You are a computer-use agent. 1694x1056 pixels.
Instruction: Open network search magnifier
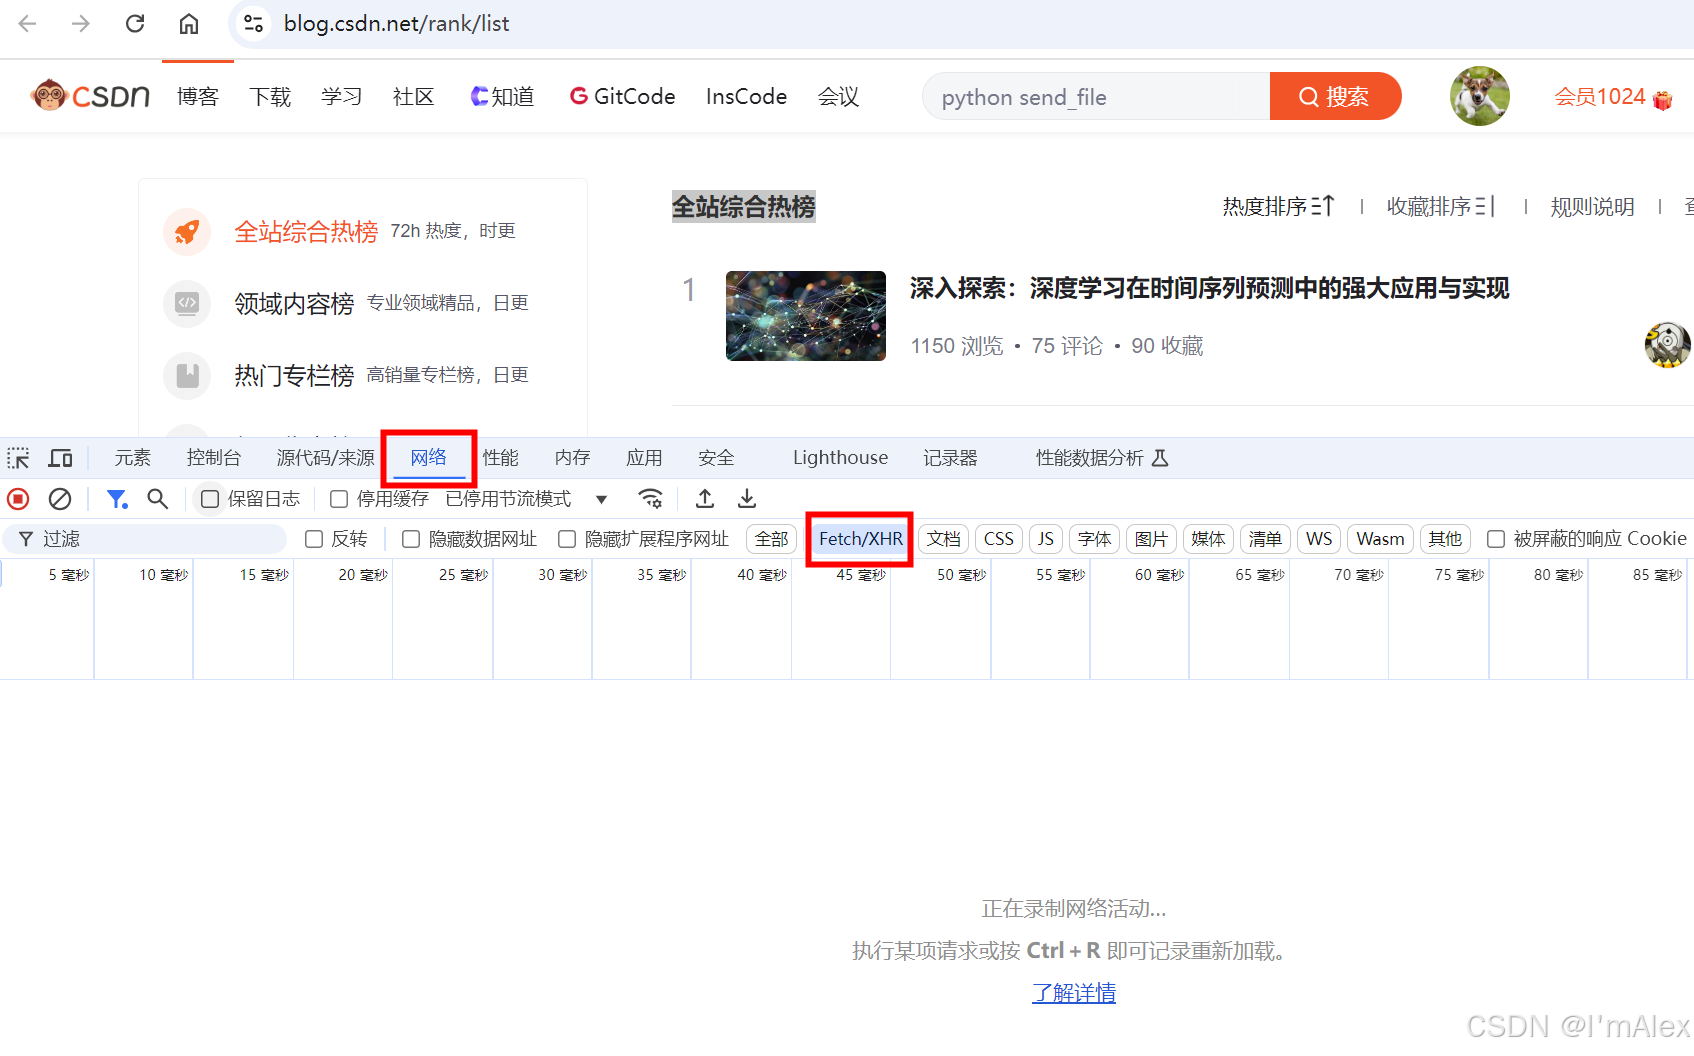(x=157, y=498)
